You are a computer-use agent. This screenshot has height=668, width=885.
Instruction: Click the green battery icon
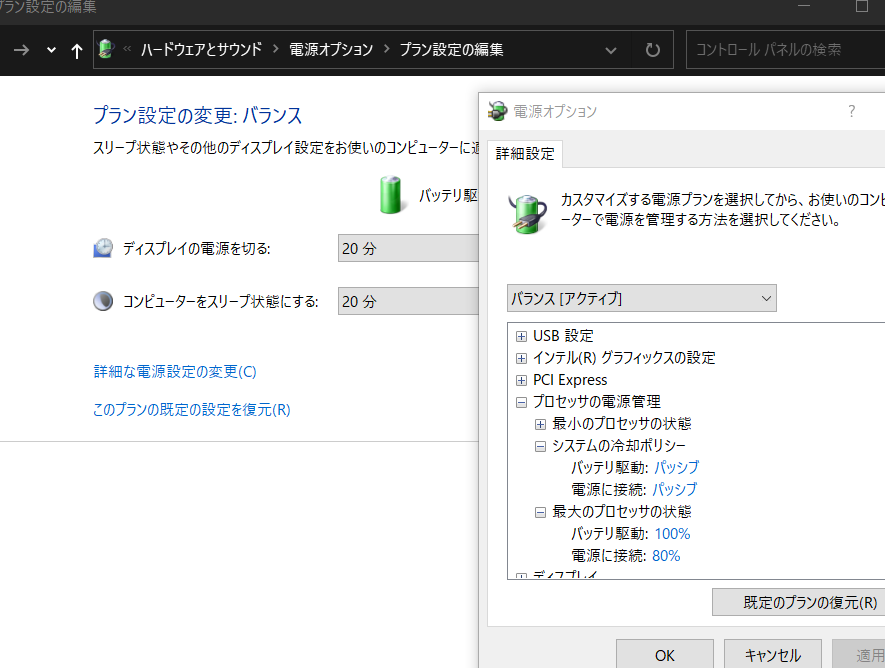[x=391, y=195]
